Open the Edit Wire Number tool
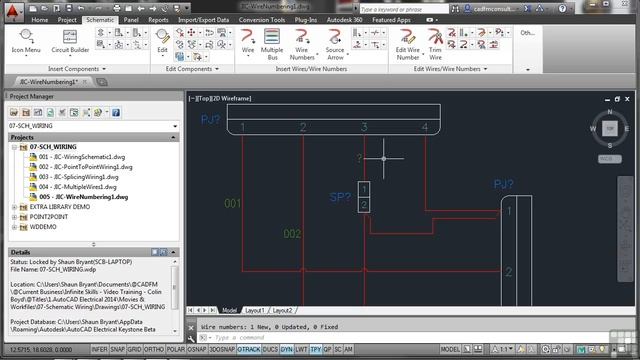640x360 pixels. tap(407, 44)
